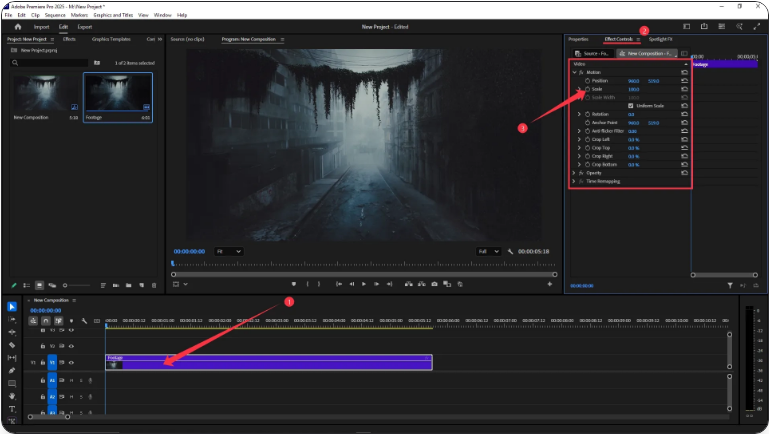769x434 pixels.
Task: Select the Selection tool in the timeline toolbar
Action: [12, 306]
